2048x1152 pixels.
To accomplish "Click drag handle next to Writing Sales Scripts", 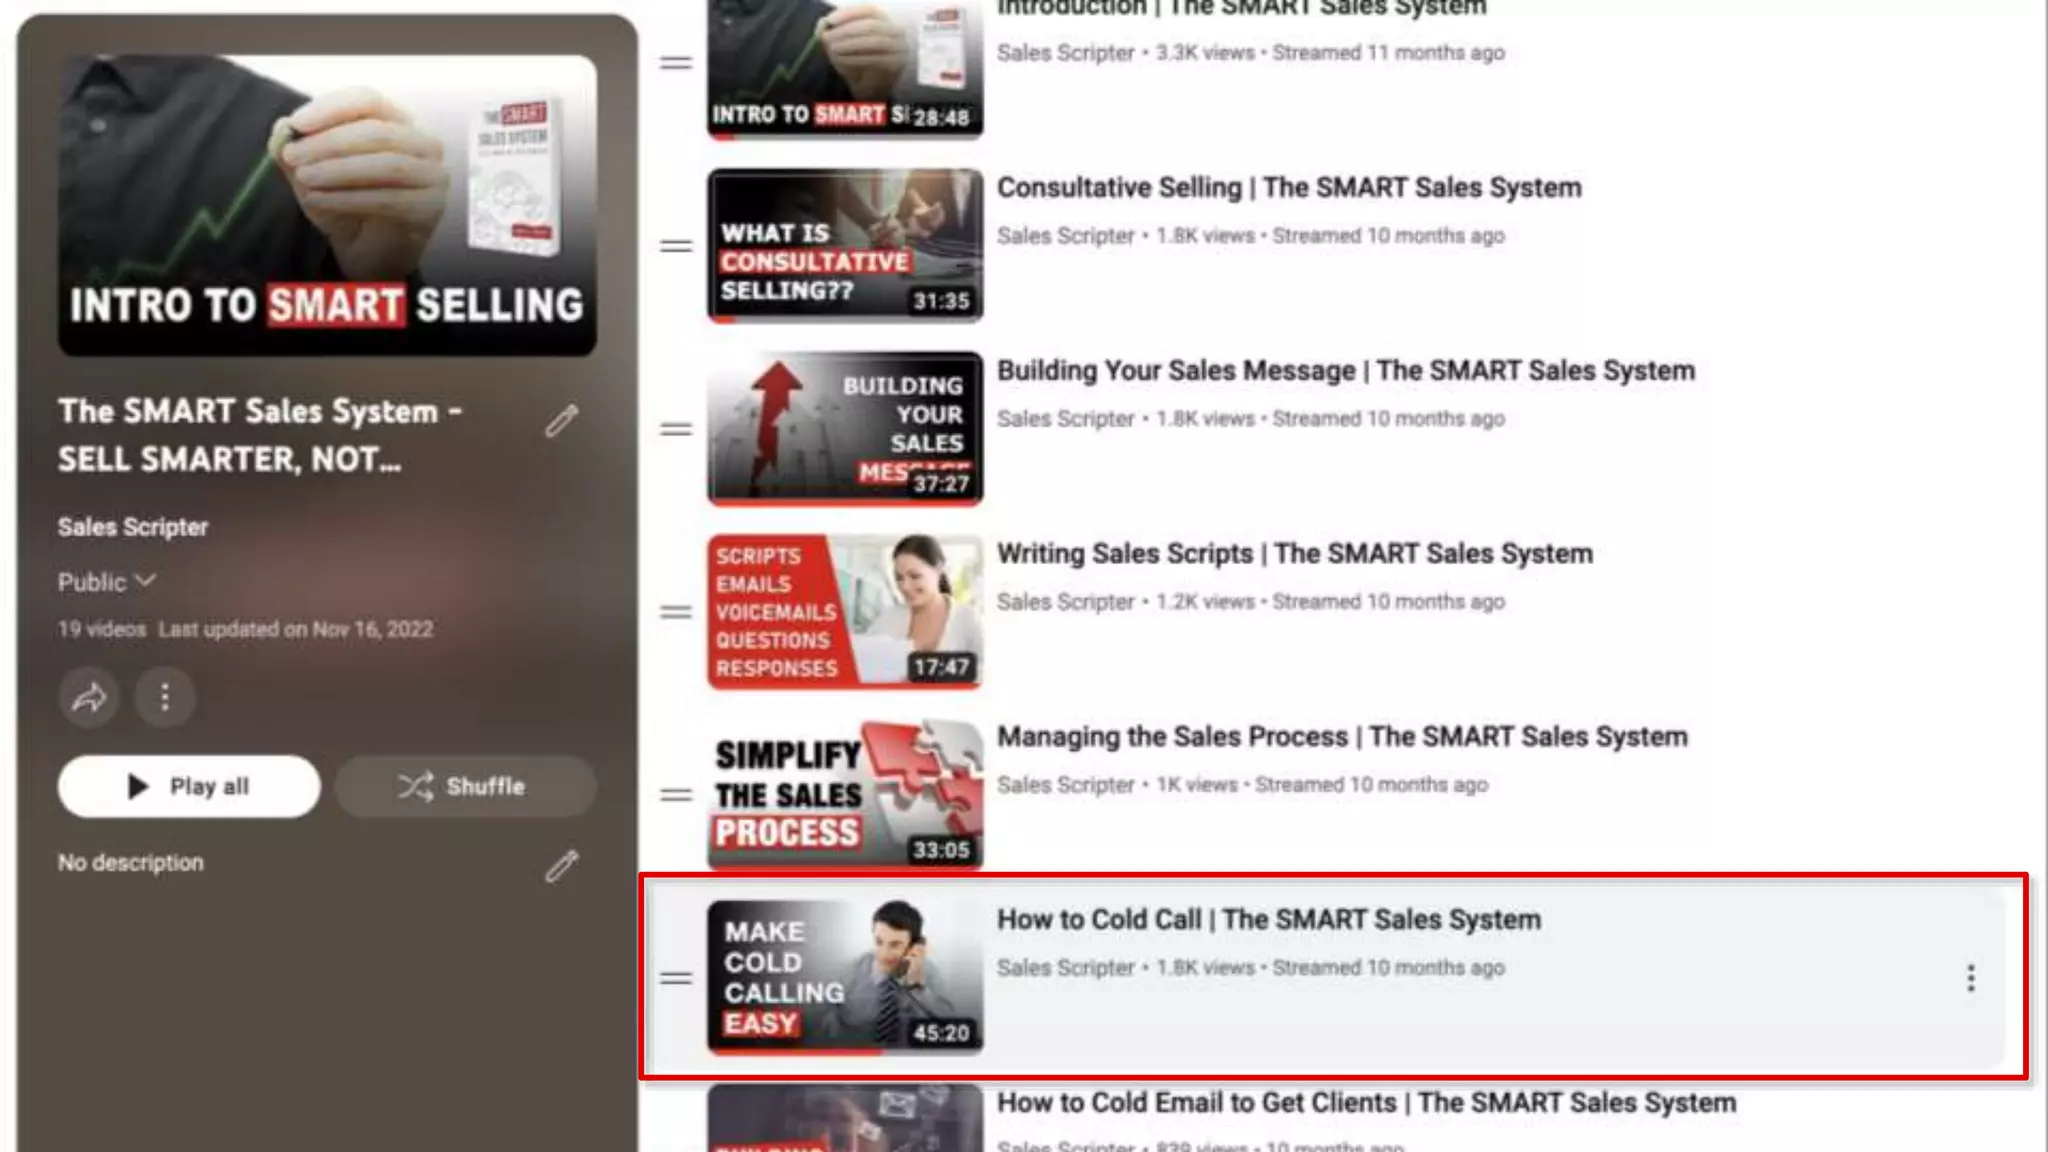I will click(x=676, y=612).
